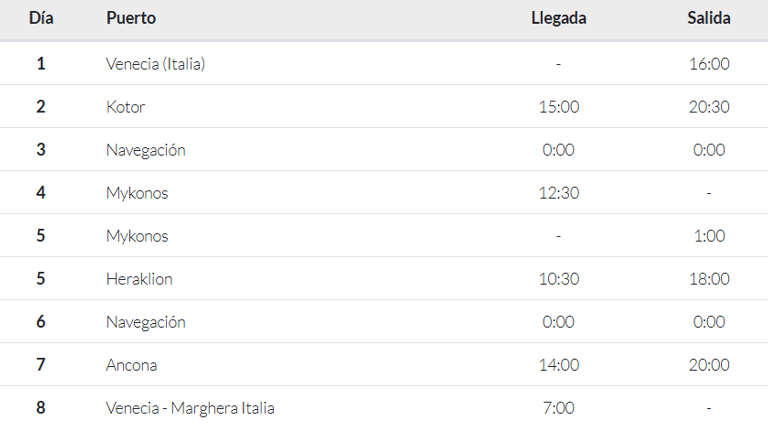This screenshot has width=768, height=442.
Task: Click final Venecia arrival time 7:00
Action: (x=558, y=408)
